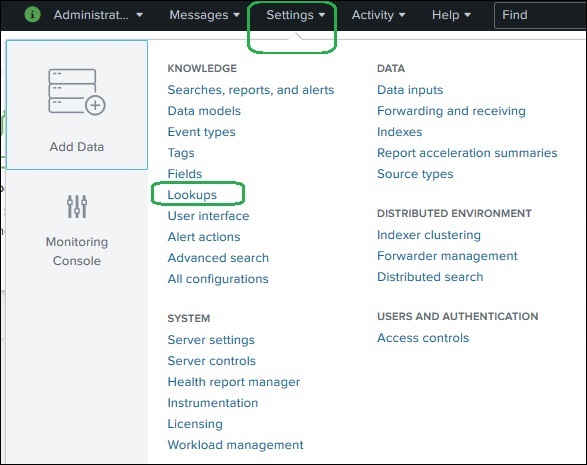587x465 pixels.
Task: Open the Monitoring Console sliders icon
Action: [77, 206]
